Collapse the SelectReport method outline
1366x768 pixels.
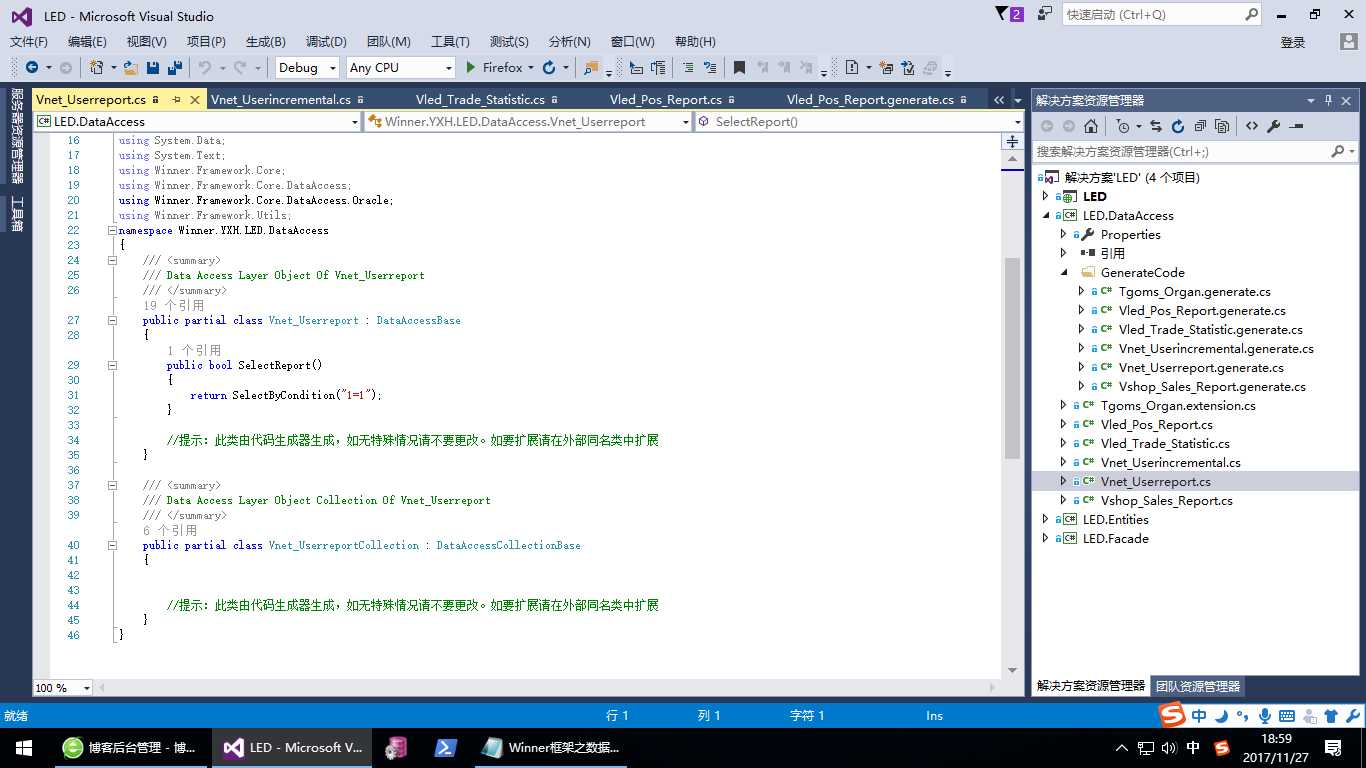(113, 365)
